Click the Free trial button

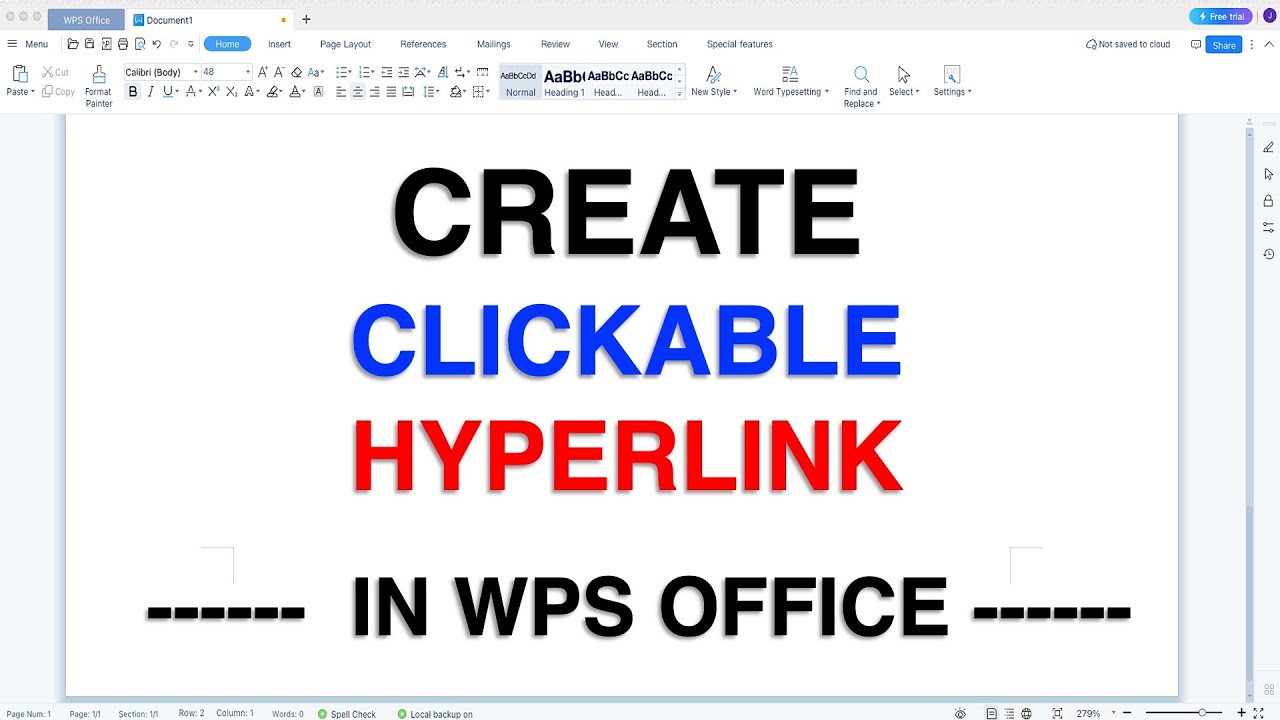(x=1220, y=17)
